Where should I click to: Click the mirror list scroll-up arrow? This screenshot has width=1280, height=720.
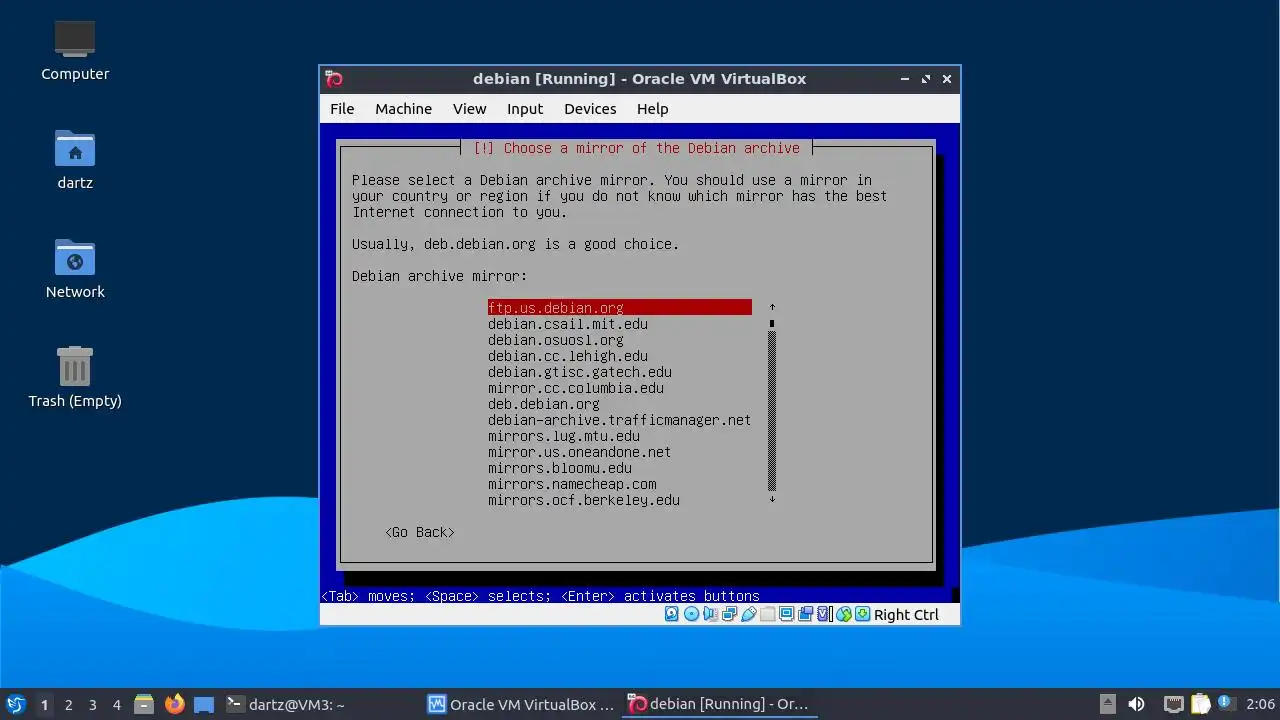pos(772,307)
